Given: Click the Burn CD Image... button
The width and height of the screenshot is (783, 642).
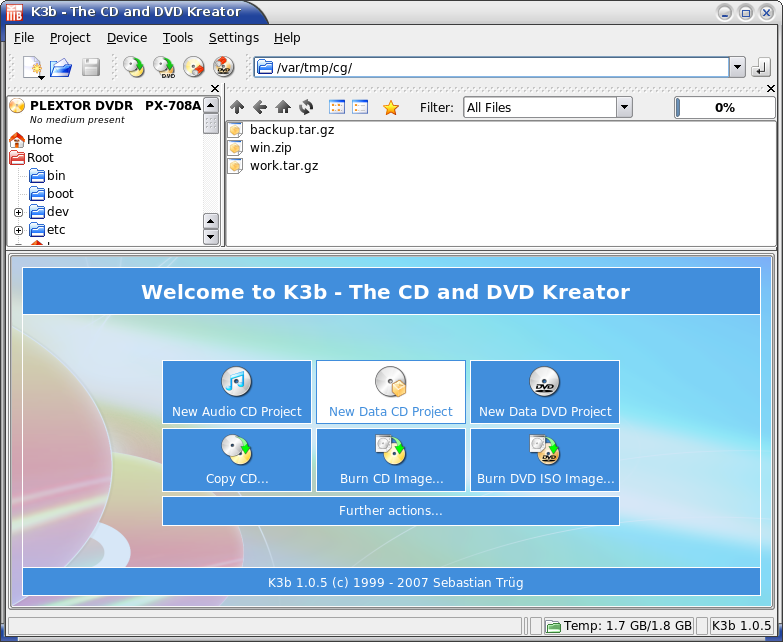Looking at the screenshot, I should (x=391, y=460).
